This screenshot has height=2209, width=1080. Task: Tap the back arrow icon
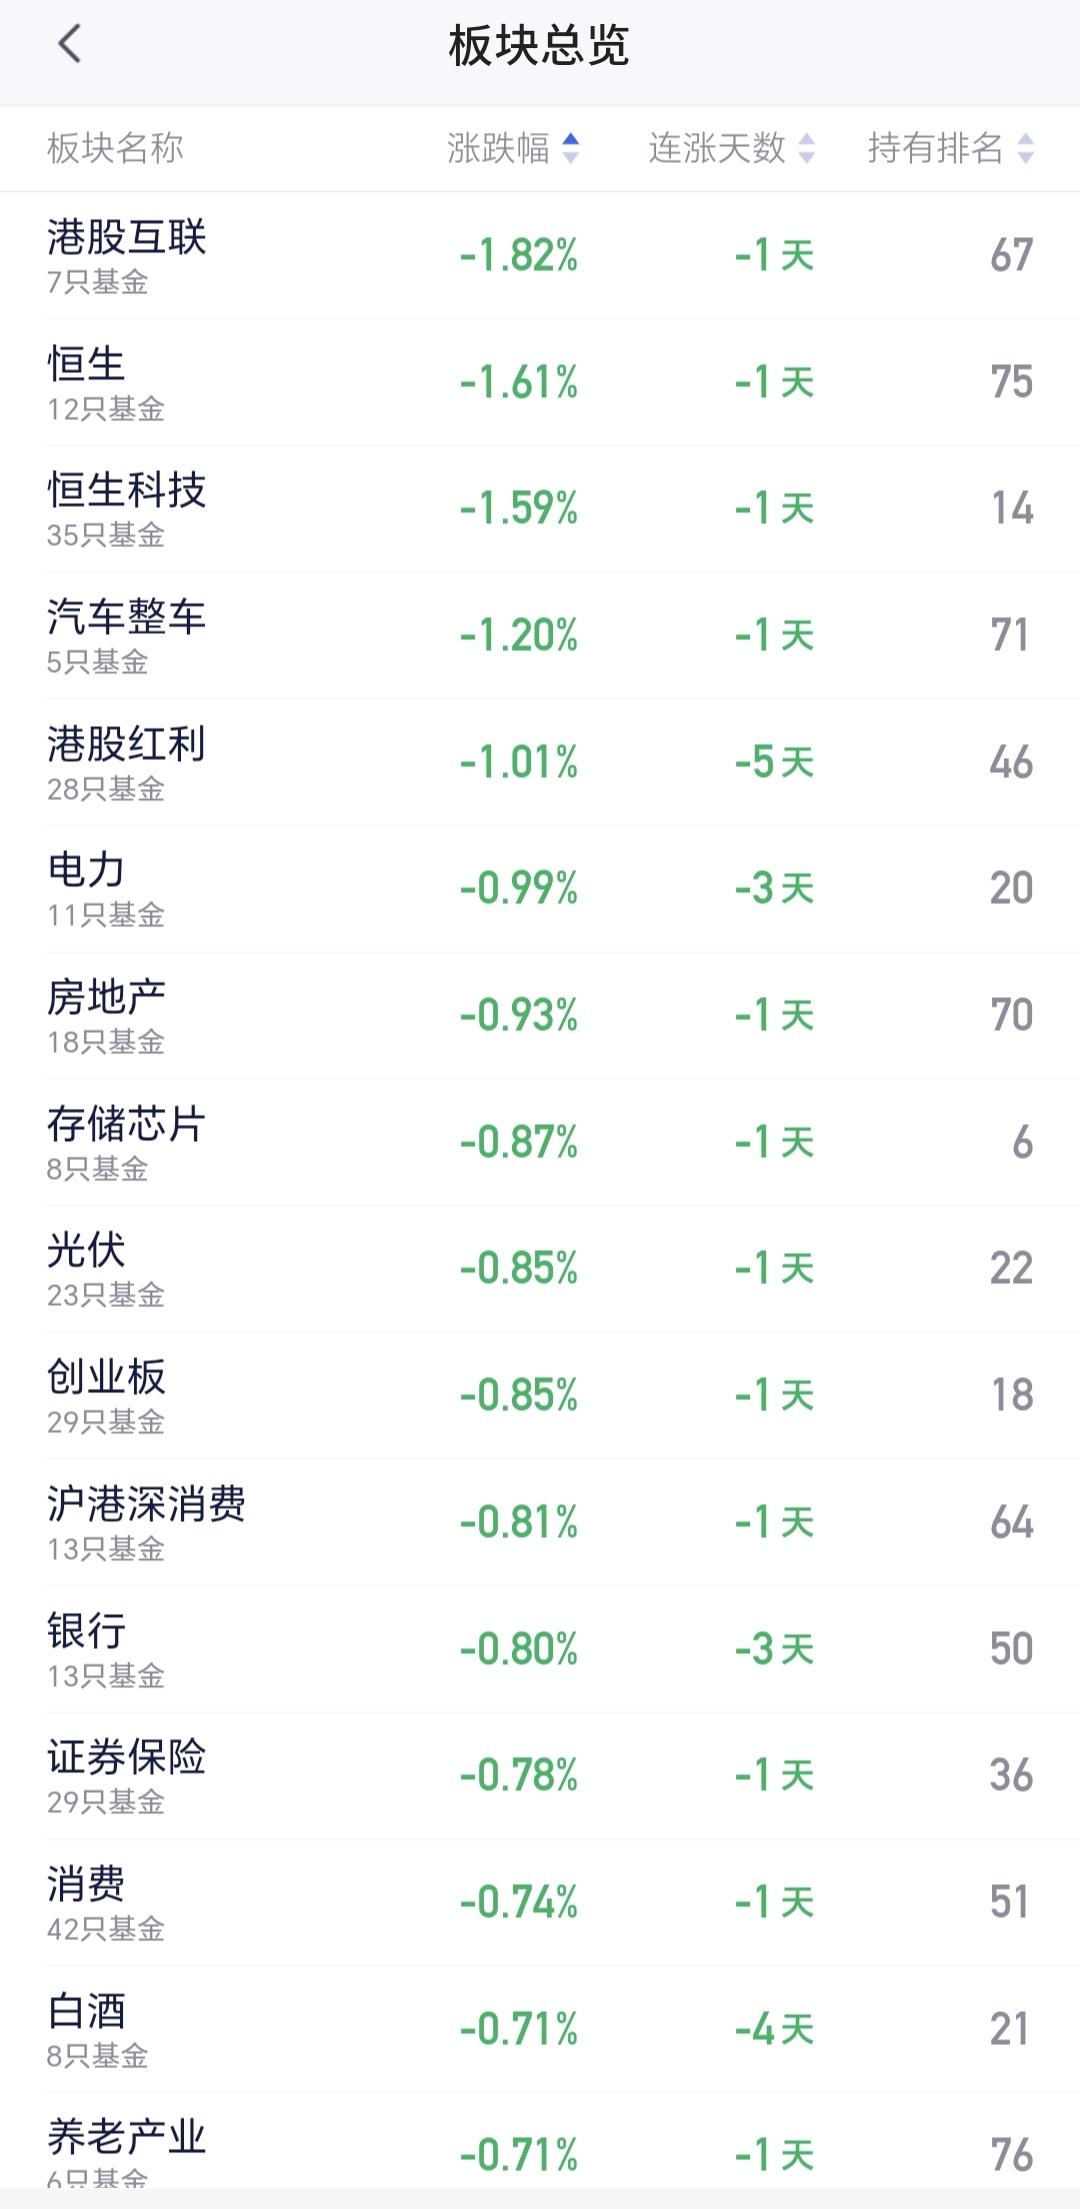69,45
